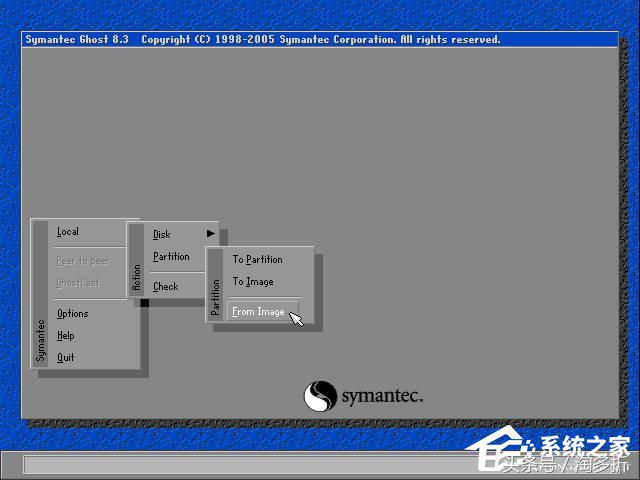Screen dimensions: 640x480
Task: Expand the Disk submenu arrow
Action: [210, 234]
